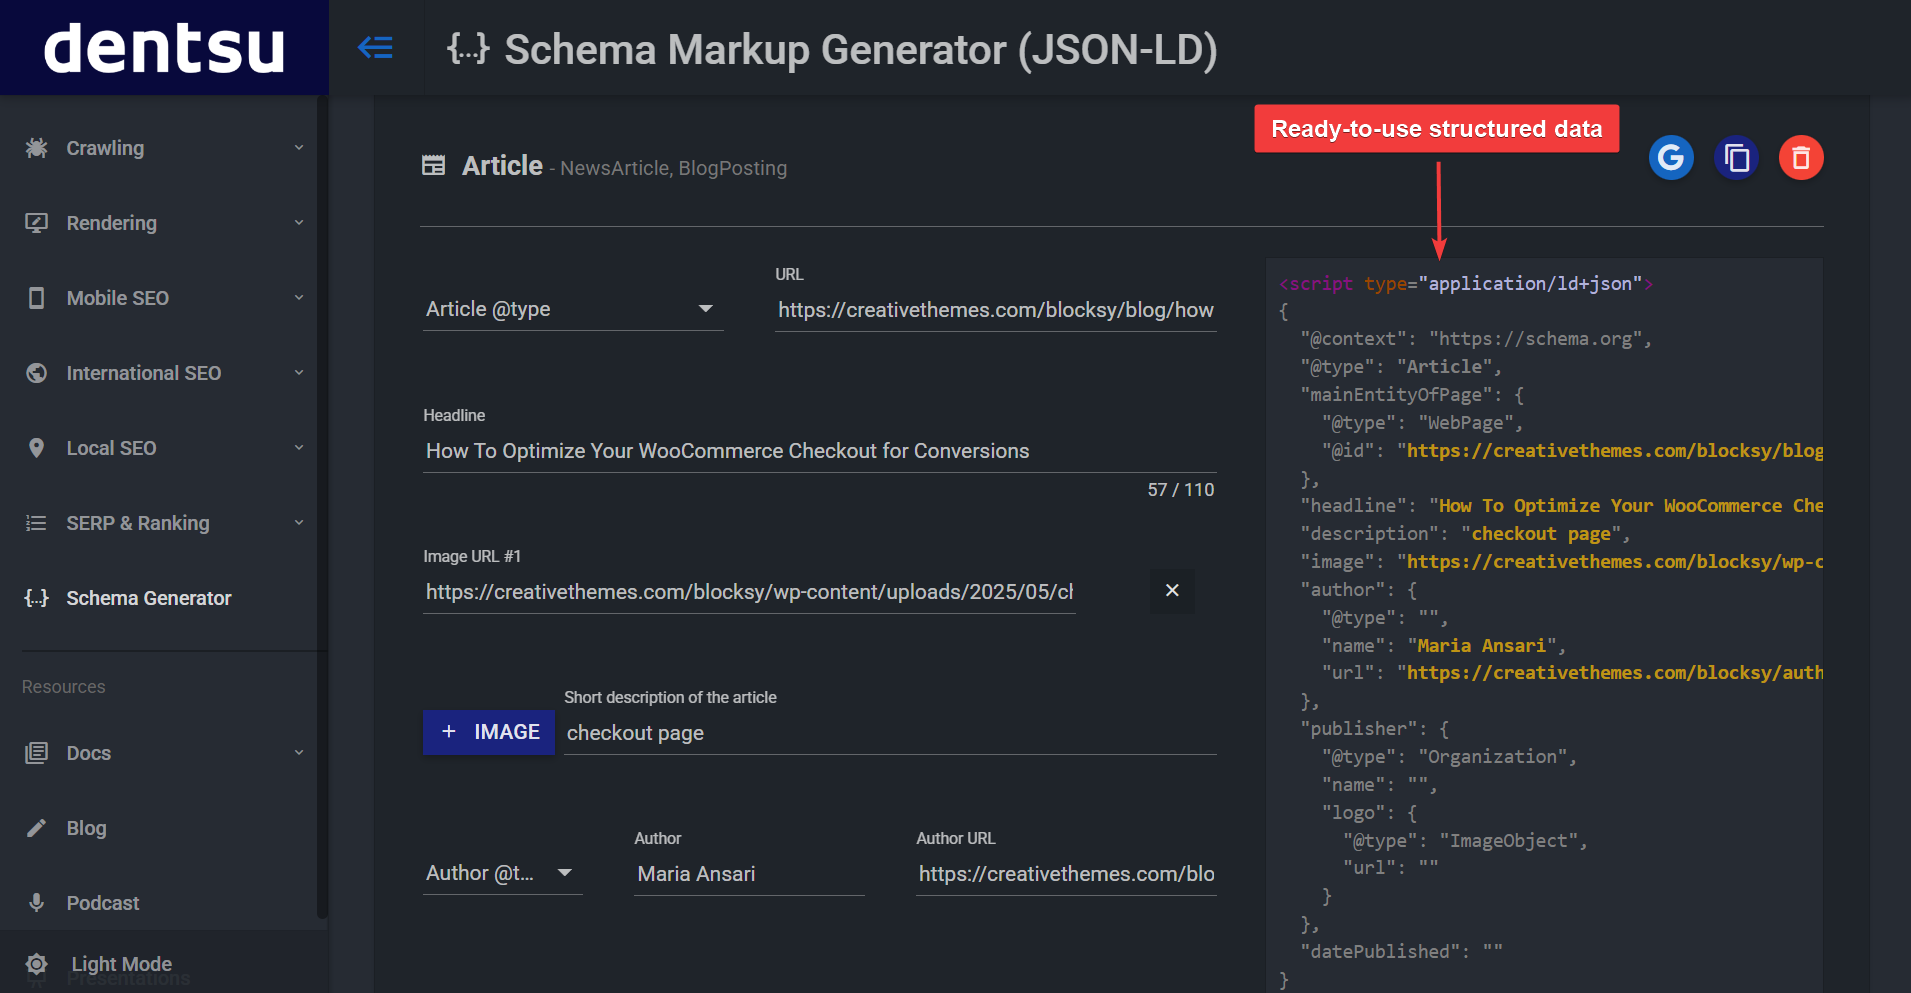Viewport: 1911px width, 993px height.
Task: Click the Schema Markup Generator page title
Action: tap(861, 49)
